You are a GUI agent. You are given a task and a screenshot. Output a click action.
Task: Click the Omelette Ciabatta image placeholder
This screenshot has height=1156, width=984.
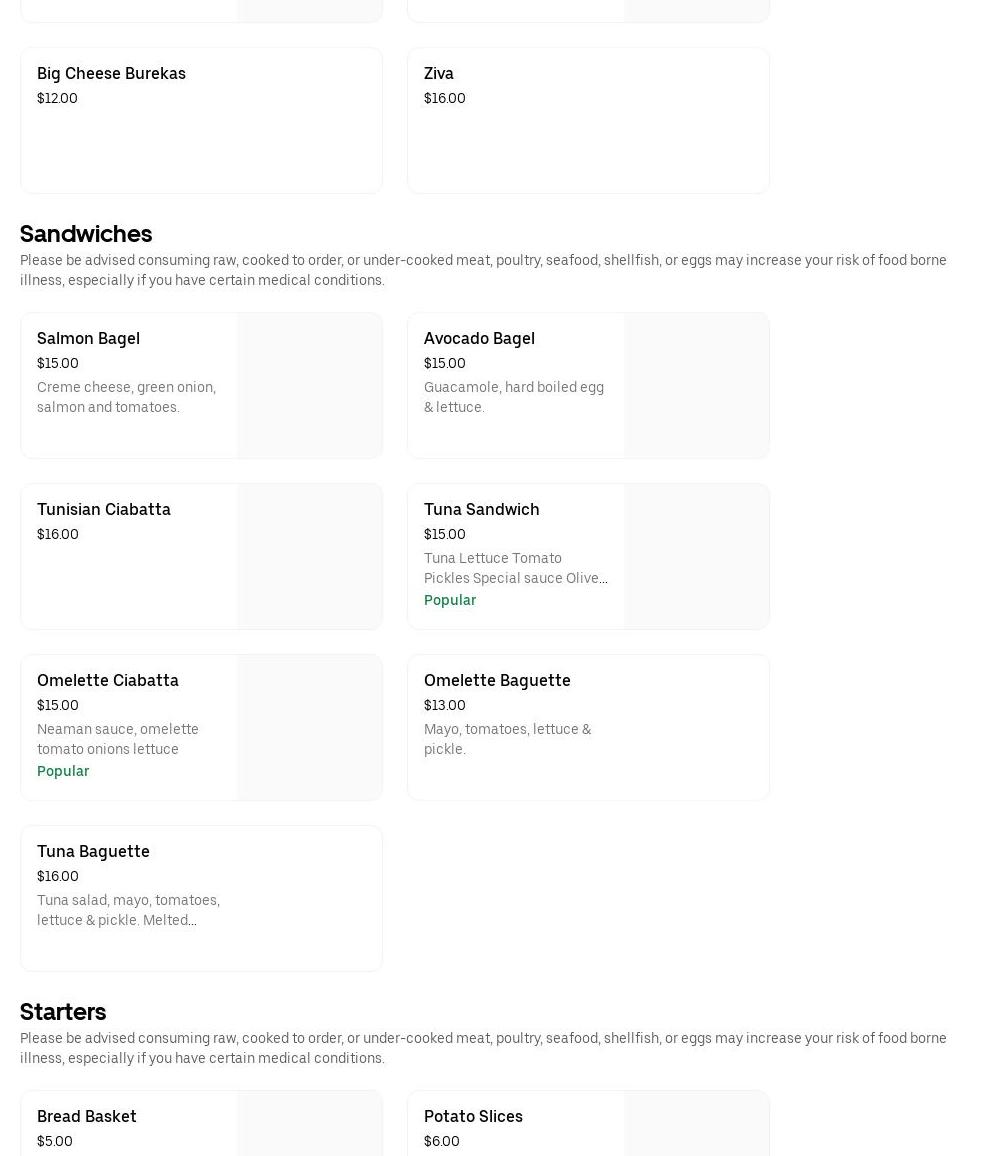pos(309,728)
